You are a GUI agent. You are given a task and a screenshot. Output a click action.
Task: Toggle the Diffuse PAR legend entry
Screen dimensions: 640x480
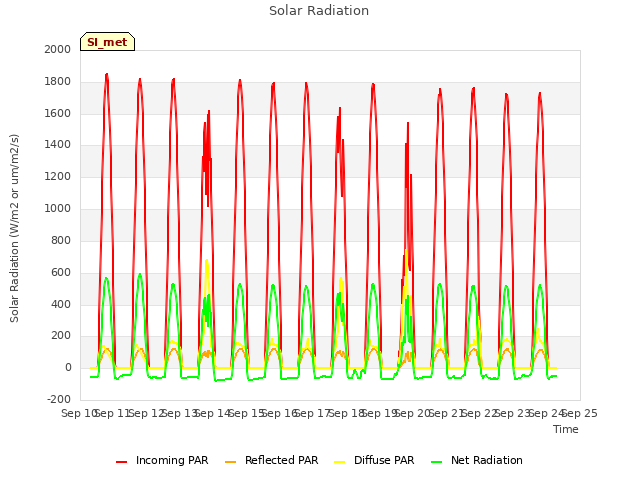click(374, 460)
